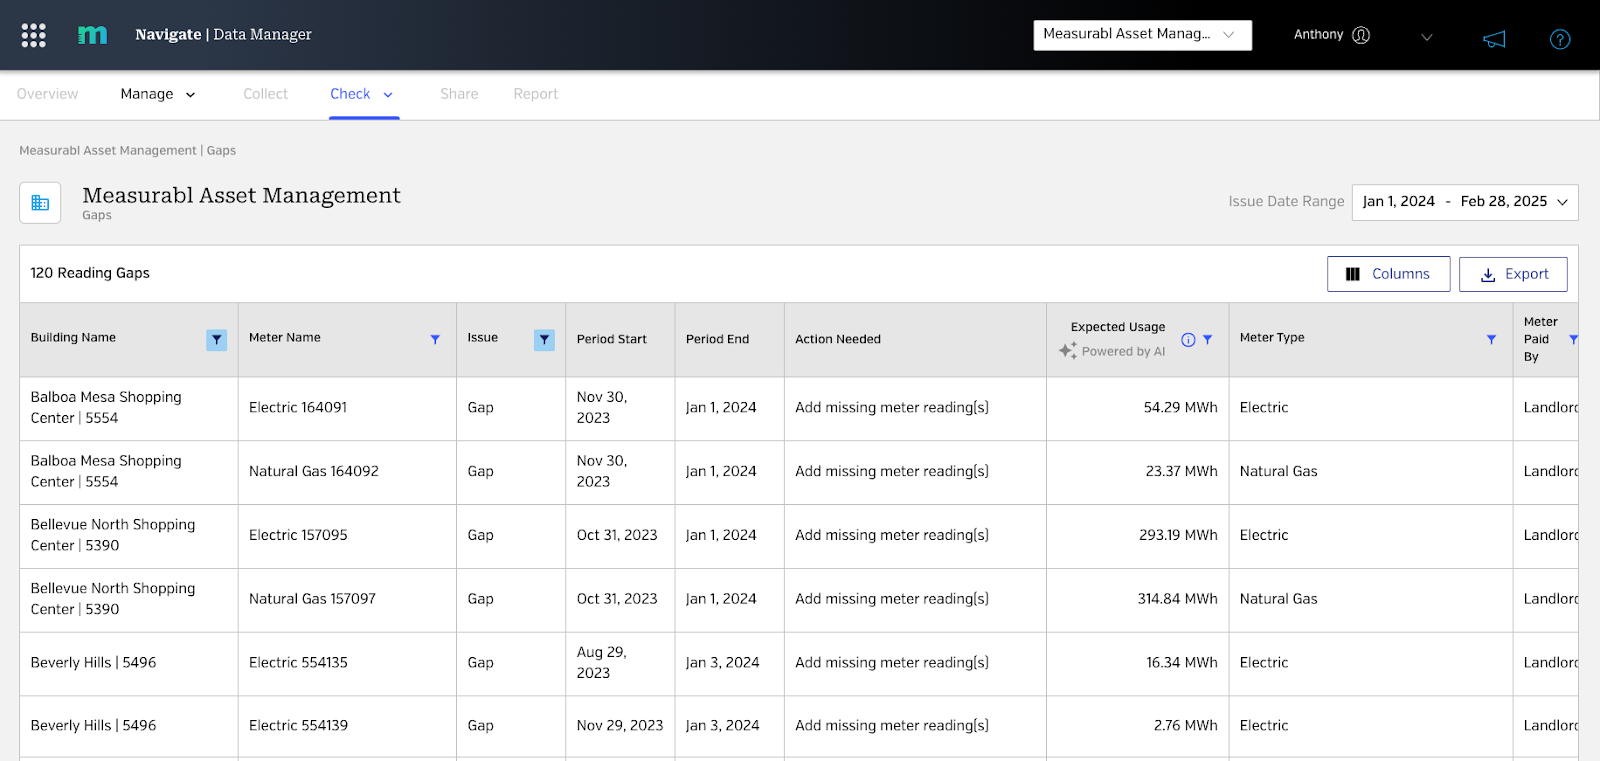Filter the Expected Usage column

click(1207, 340)
